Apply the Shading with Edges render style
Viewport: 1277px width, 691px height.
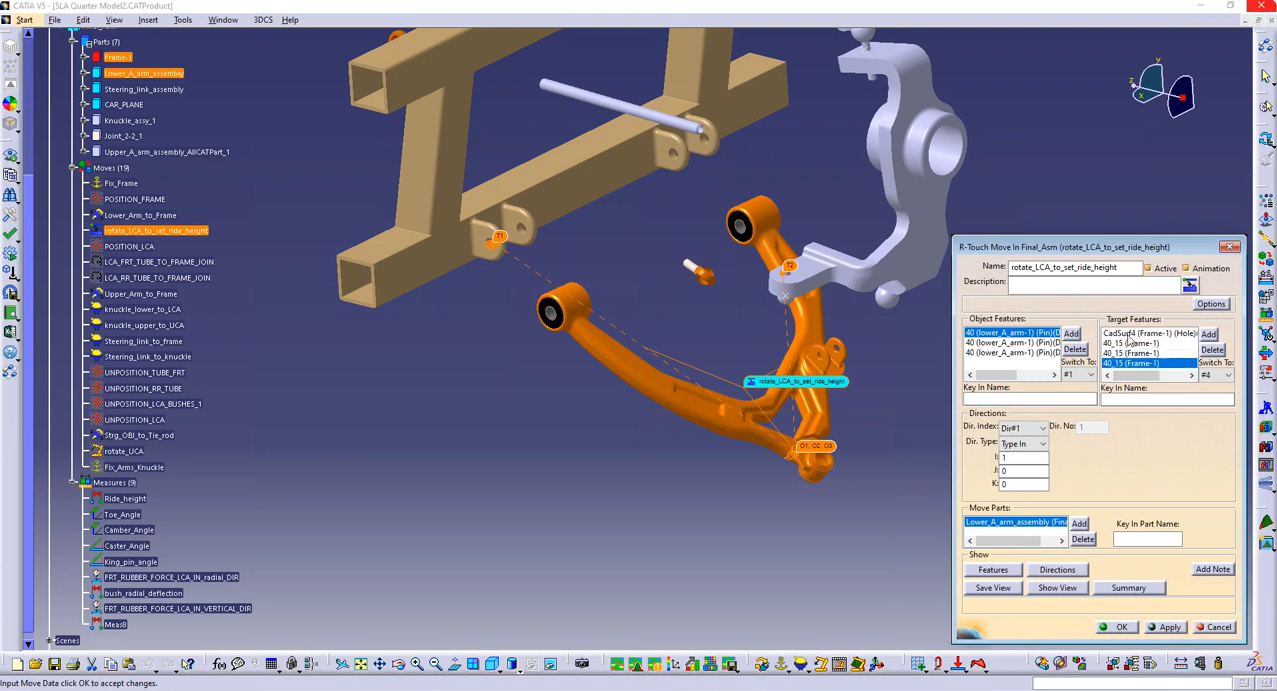click(x=512, y=663)
